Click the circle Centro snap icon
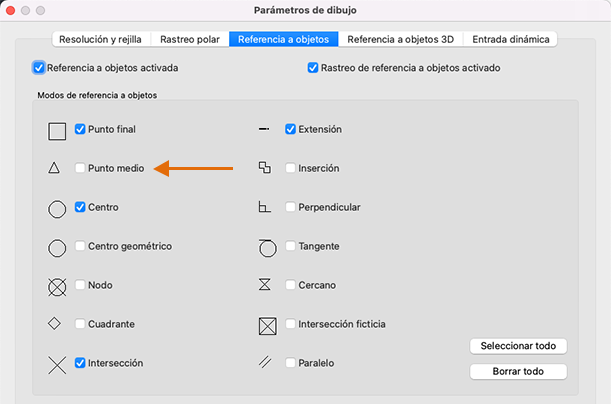The height and width of the screenshot is (404, 611). 57,208
